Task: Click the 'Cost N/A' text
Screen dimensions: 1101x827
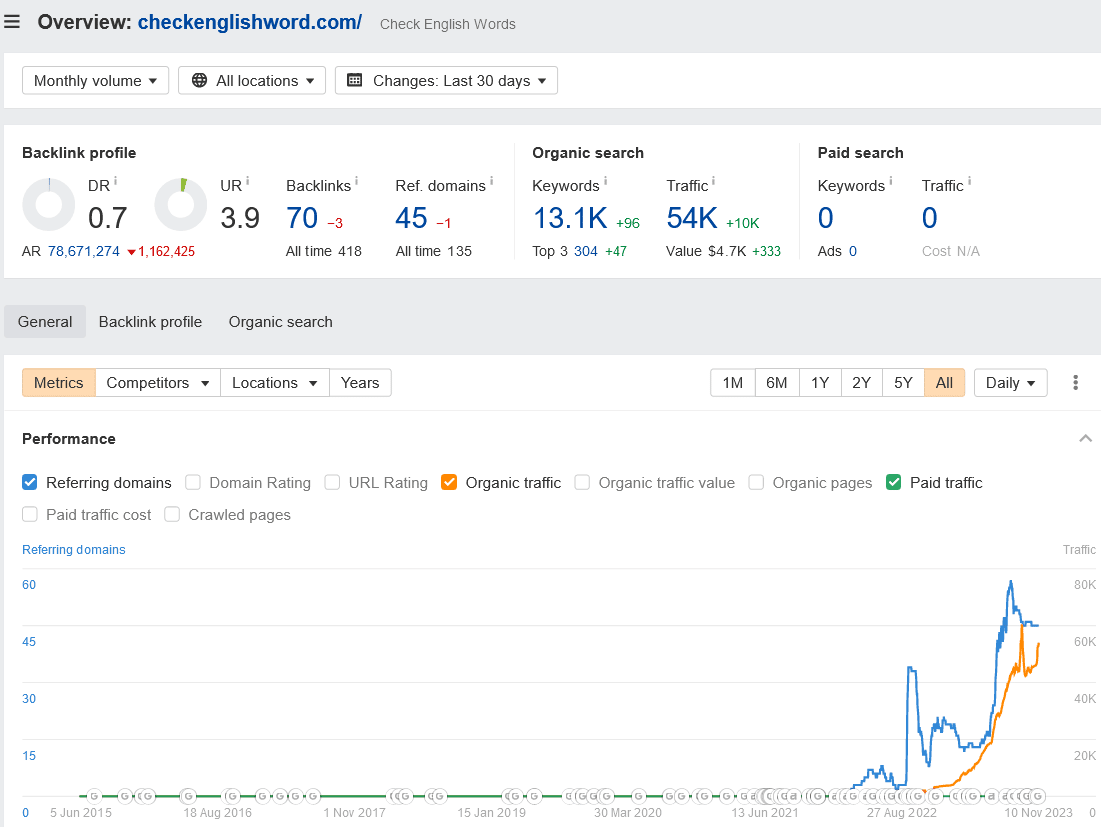Action: click(951, 251)
